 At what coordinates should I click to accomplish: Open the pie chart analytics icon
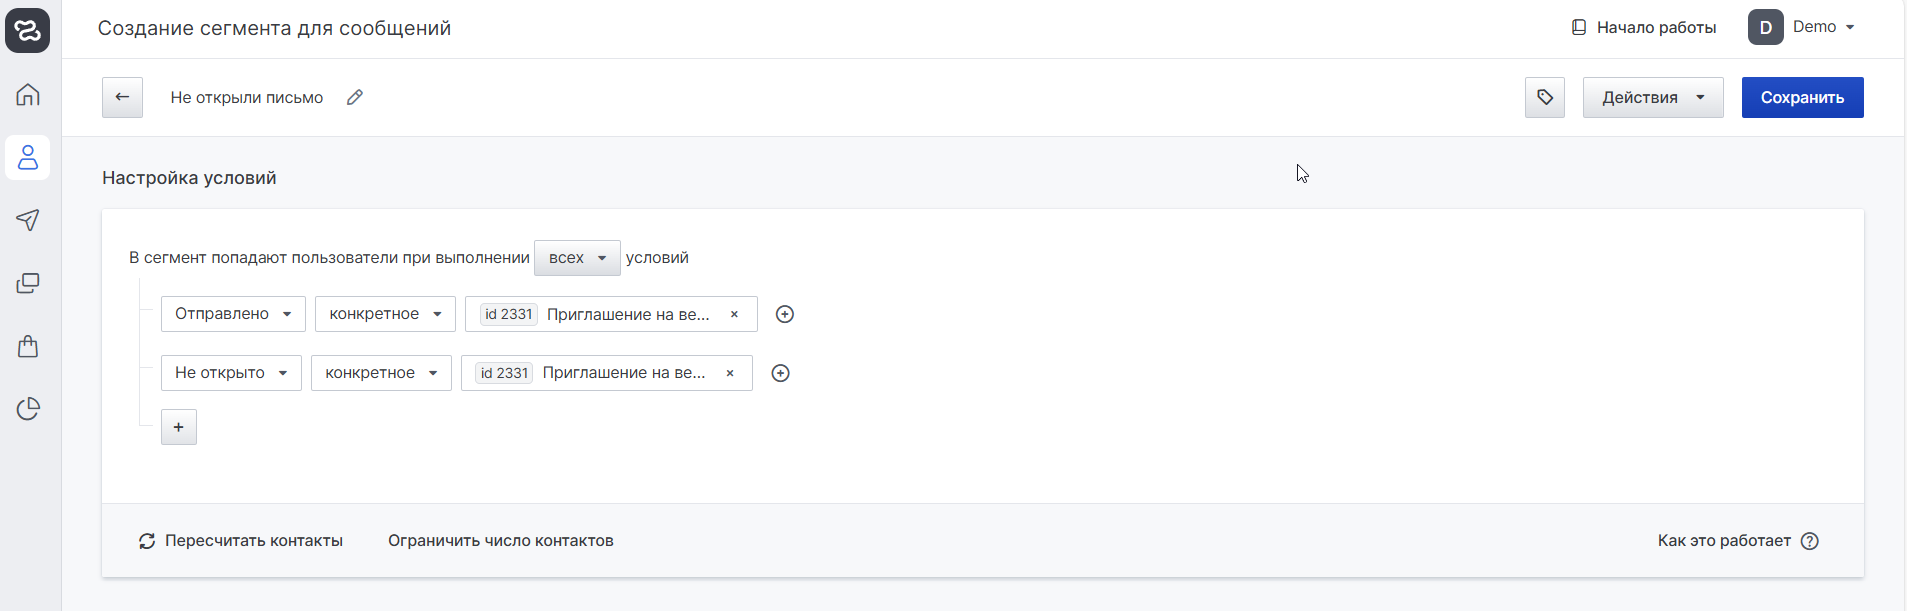coord(28,409)
